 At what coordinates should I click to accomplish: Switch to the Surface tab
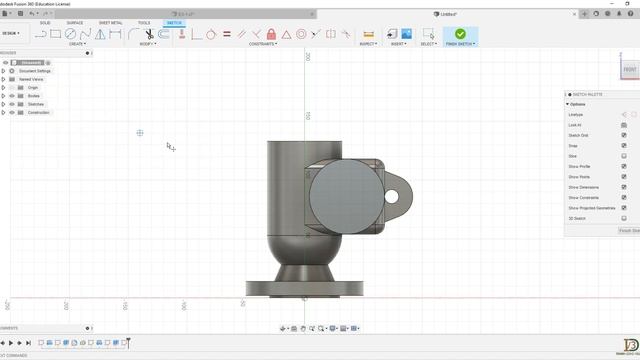[x=75, y=23]
